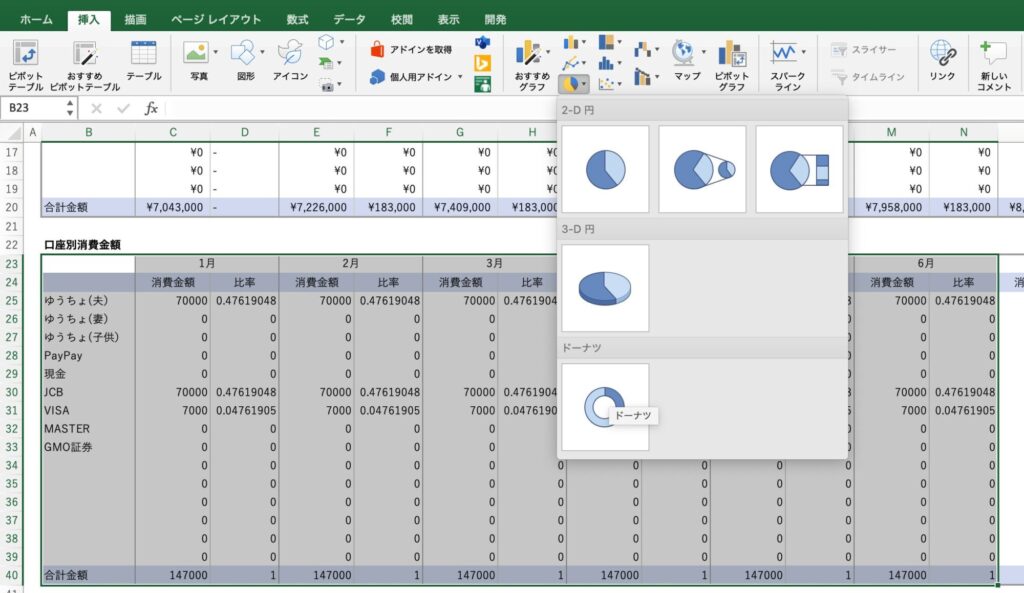Switch to the Home (ホーム) tab

coord(37,19)
